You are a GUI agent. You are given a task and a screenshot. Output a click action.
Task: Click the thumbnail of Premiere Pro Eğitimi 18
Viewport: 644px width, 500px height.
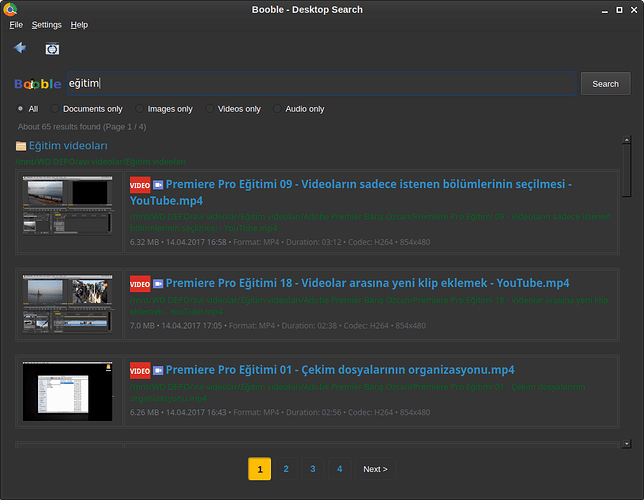(x=68, y=304)
